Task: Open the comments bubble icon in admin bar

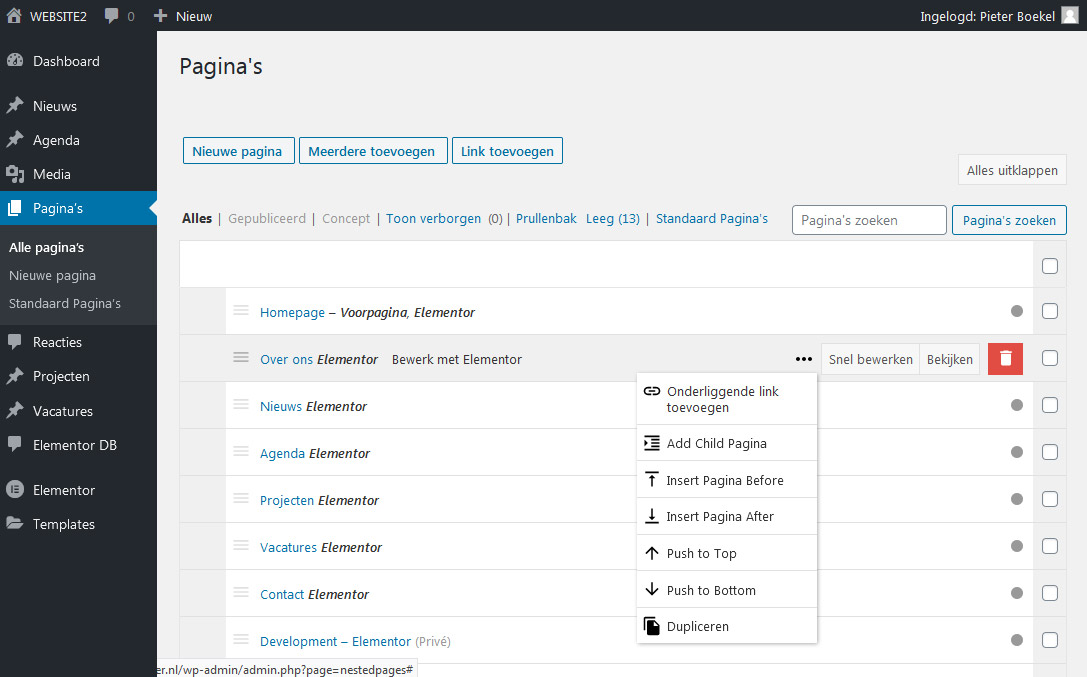Action: (x=113, y=16)
